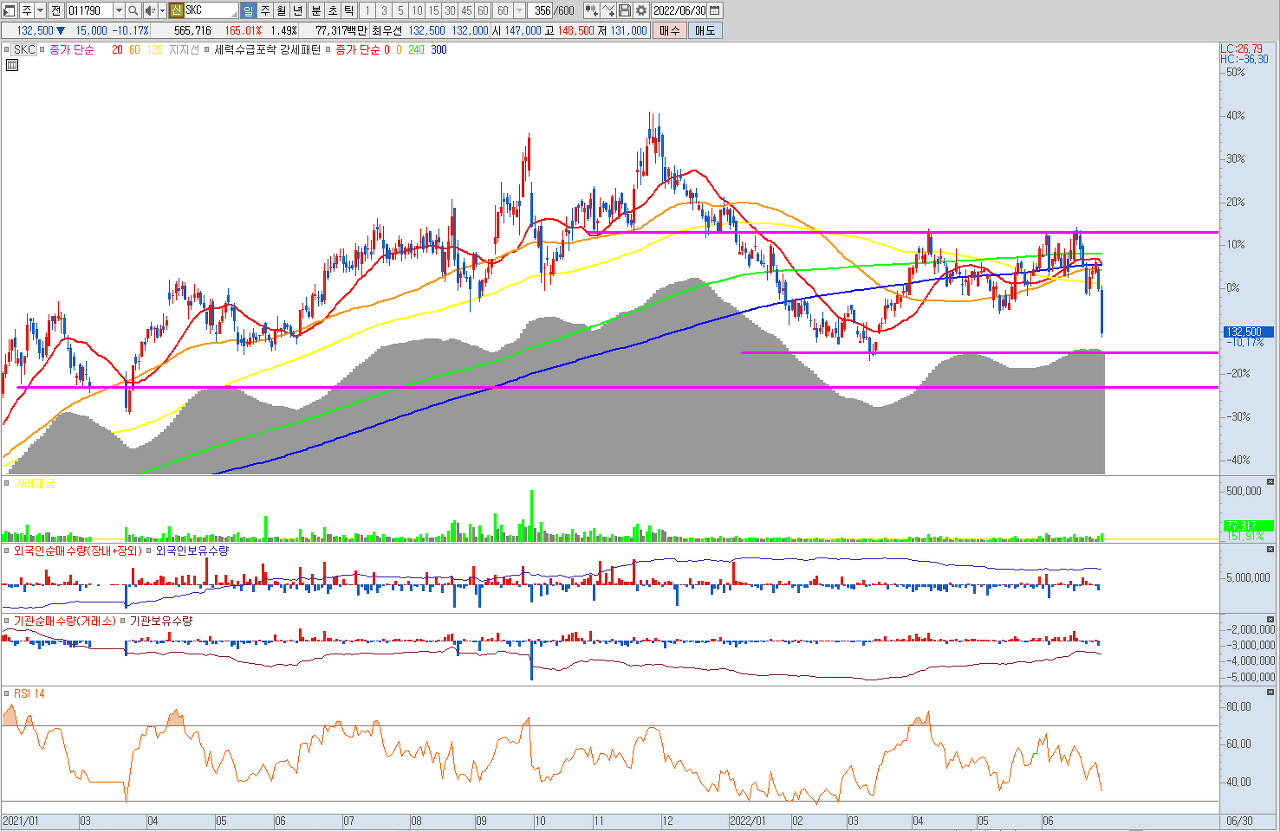Toggle the 기관보유수량 indicator marker
The height and width of the screenshot is (831, 1280).
(x=122, y=620)
